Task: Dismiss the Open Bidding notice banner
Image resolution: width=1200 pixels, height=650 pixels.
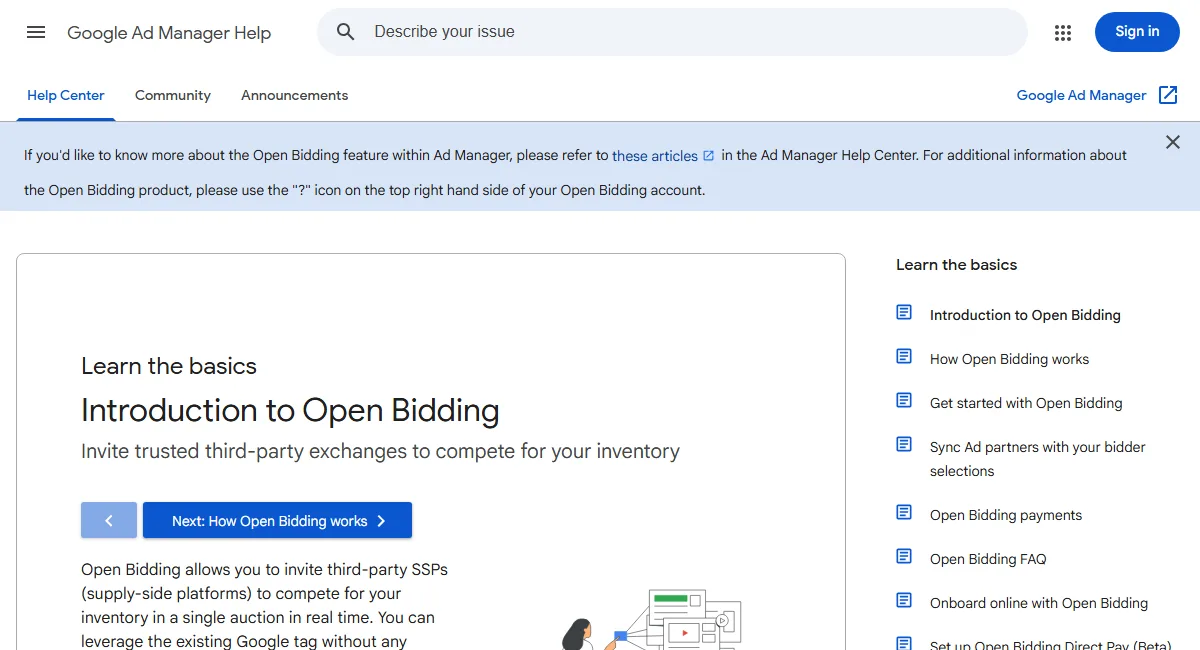Action: coord(1173,143)
